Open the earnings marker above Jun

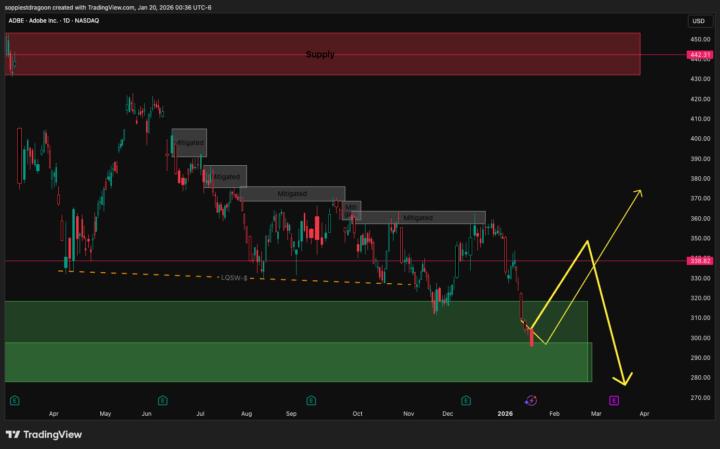(163, 401)
